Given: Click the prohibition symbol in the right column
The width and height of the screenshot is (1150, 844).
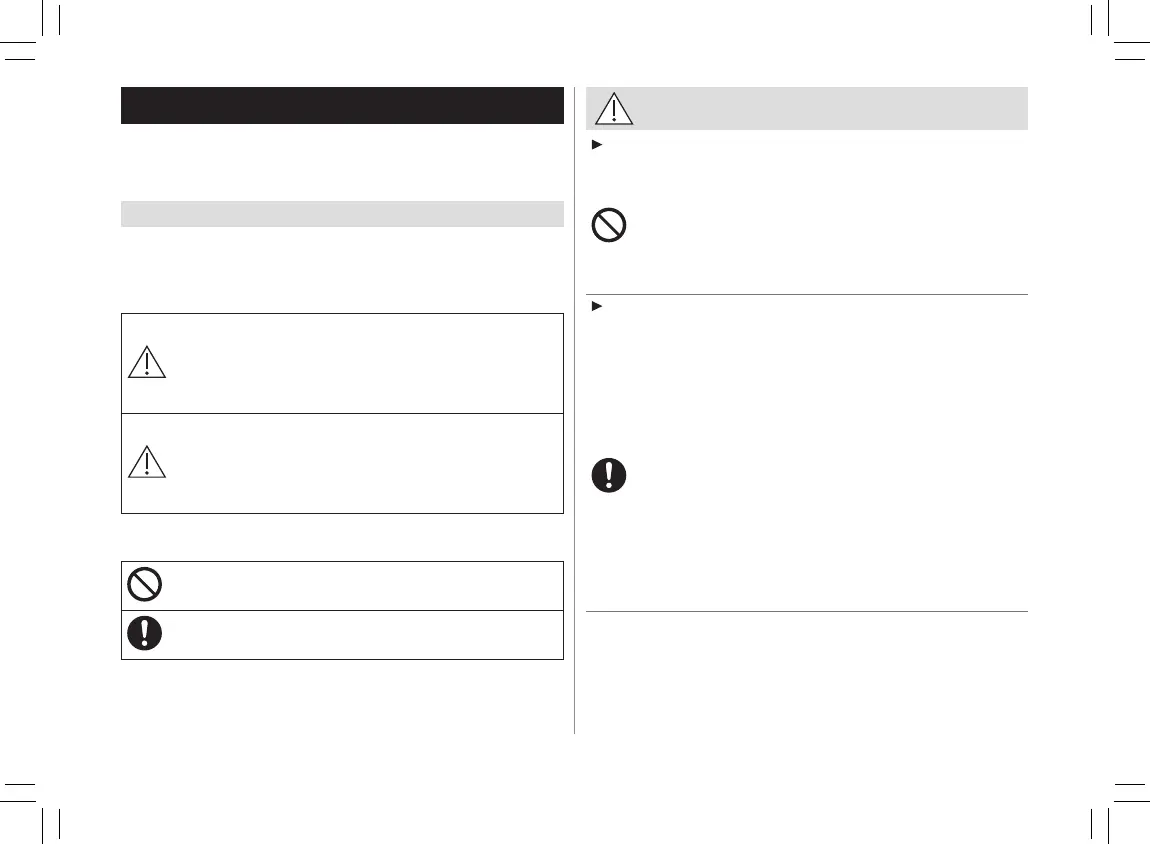Looking at the screenshot, I should [x=608, y=224].
